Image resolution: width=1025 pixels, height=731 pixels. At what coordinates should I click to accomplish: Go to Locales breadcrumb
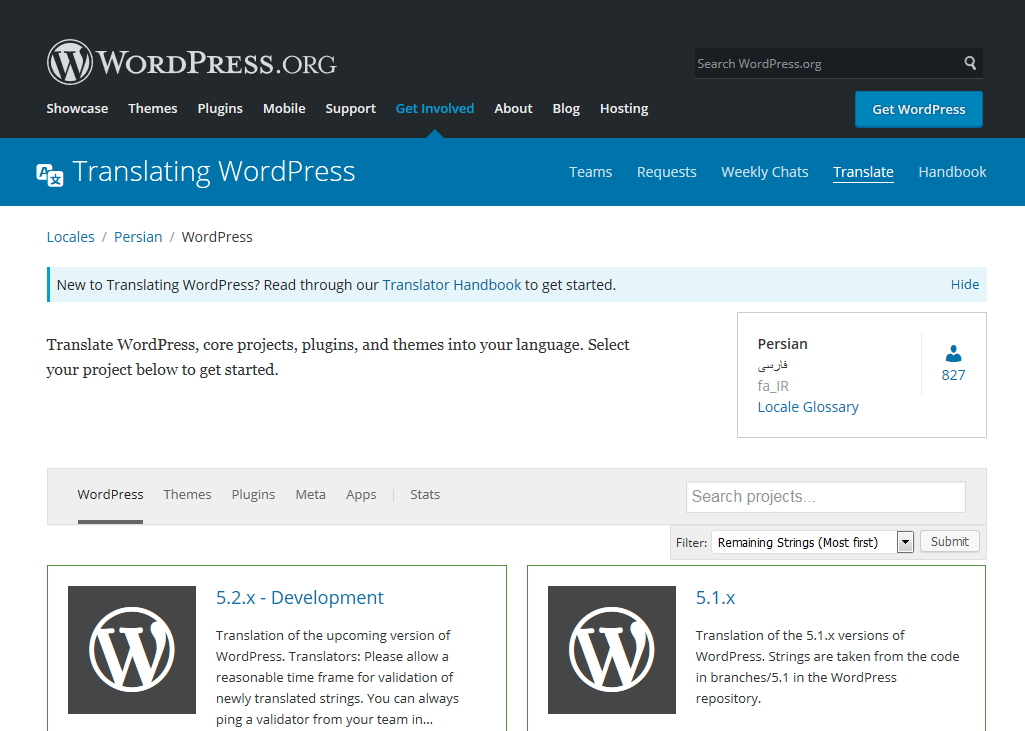(x=71, y=237)
